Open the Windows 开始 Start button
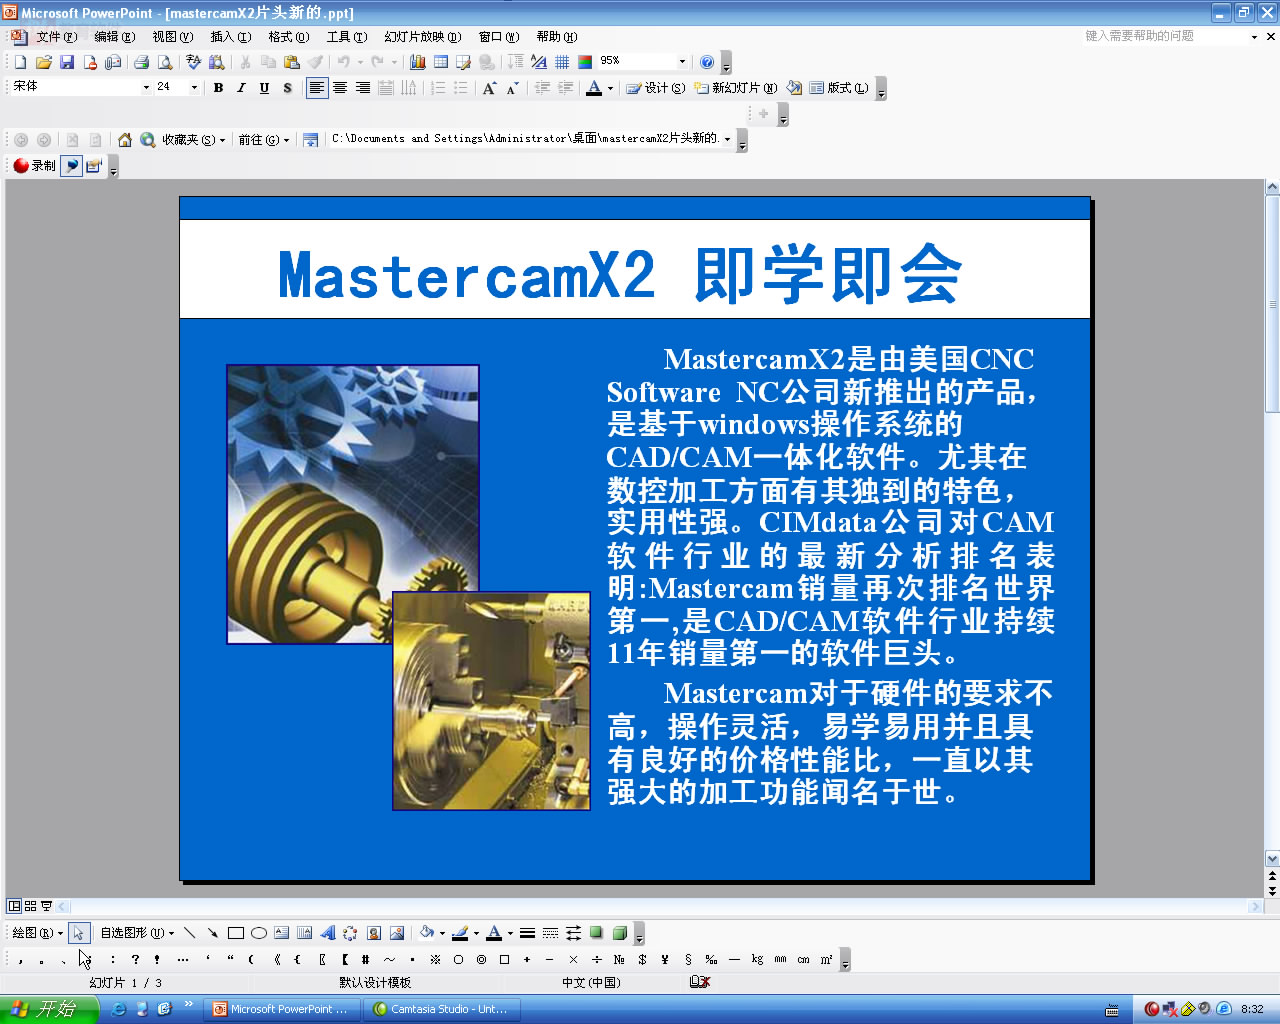This screenshot has width=1280, height=1024. [48, 1009]
